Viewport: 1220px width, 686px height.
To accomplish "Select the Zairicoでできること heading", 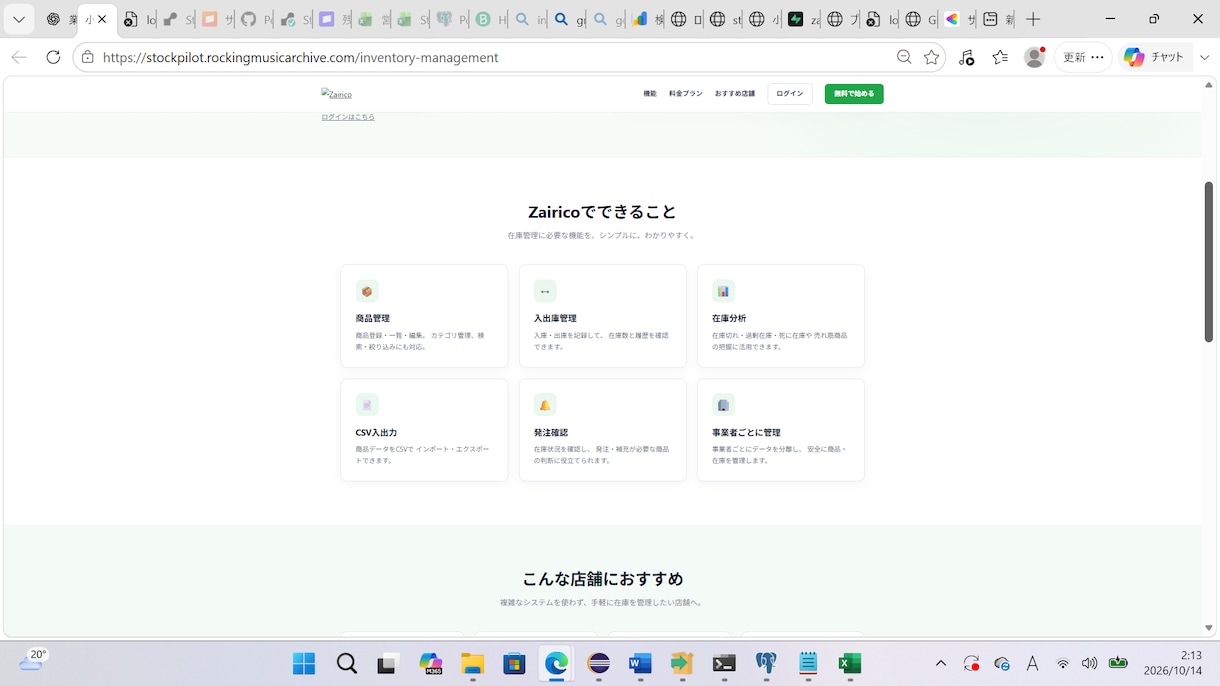I will pos(602,212).
